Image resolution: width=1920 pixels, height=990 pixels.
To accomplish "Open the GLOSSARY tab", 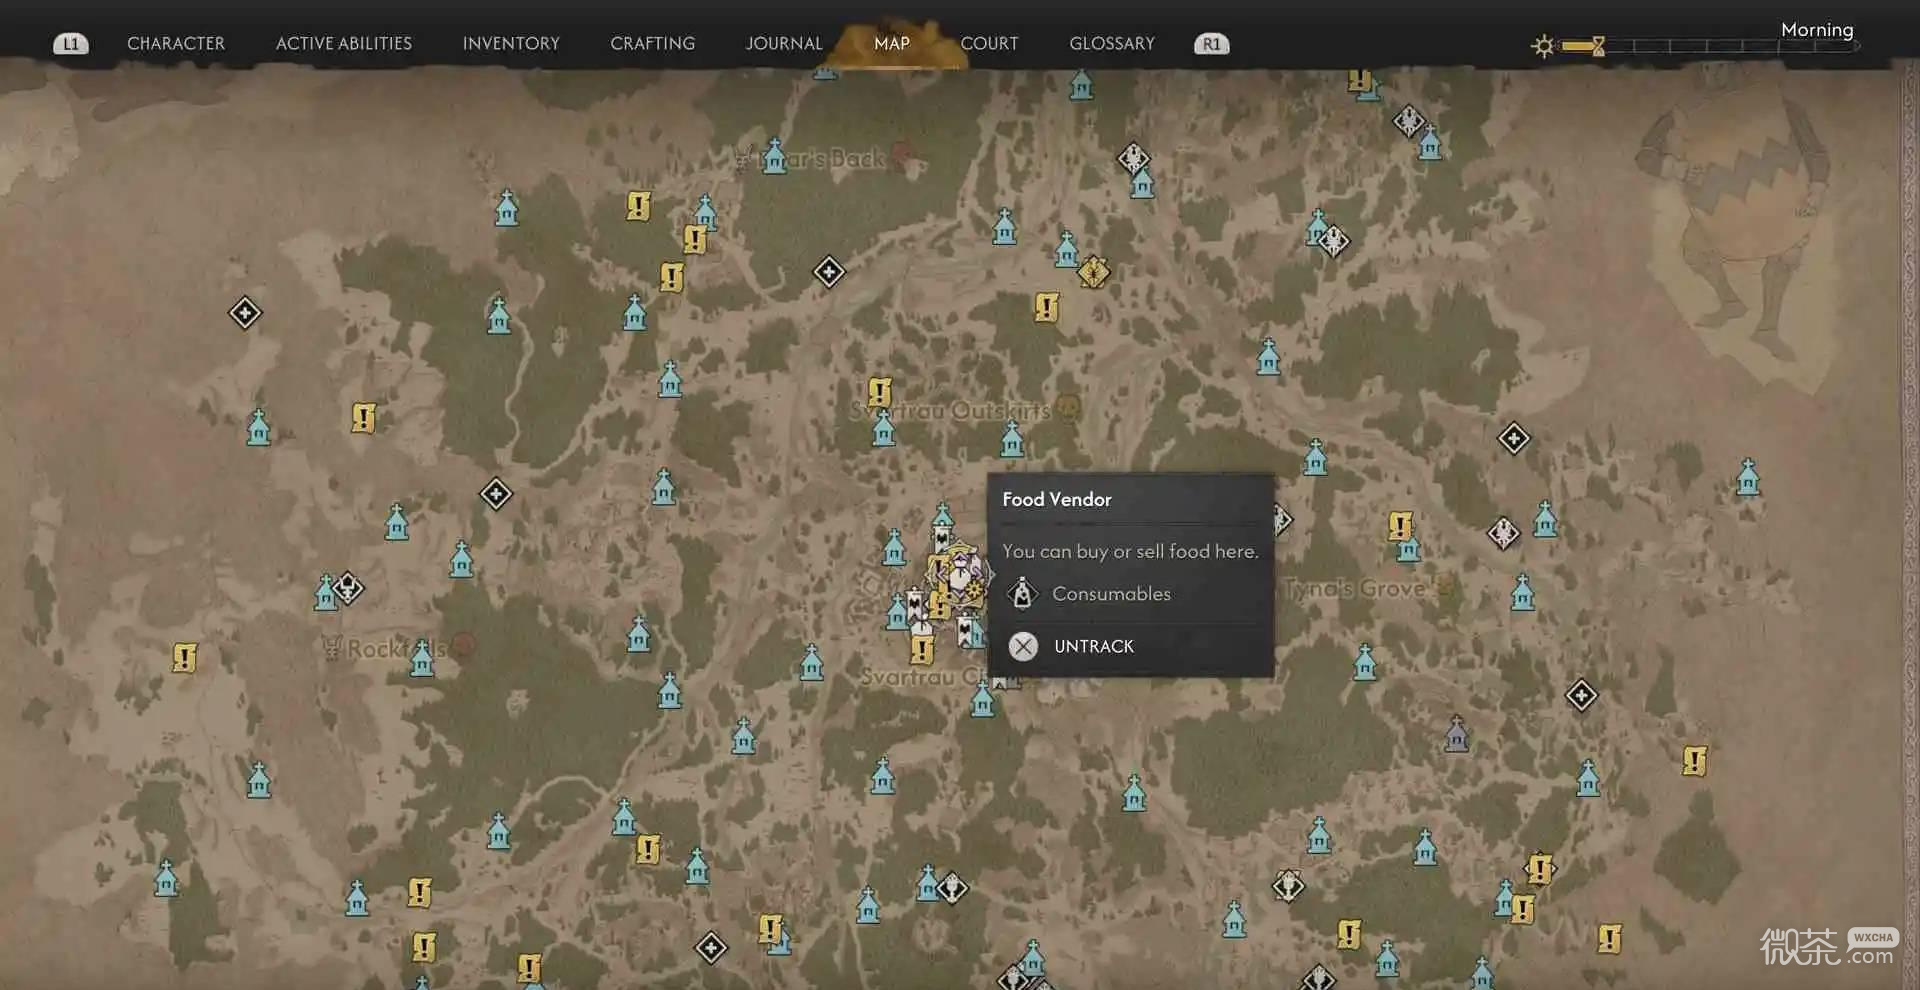I will pyautogui.click(x=1112, y=44).
